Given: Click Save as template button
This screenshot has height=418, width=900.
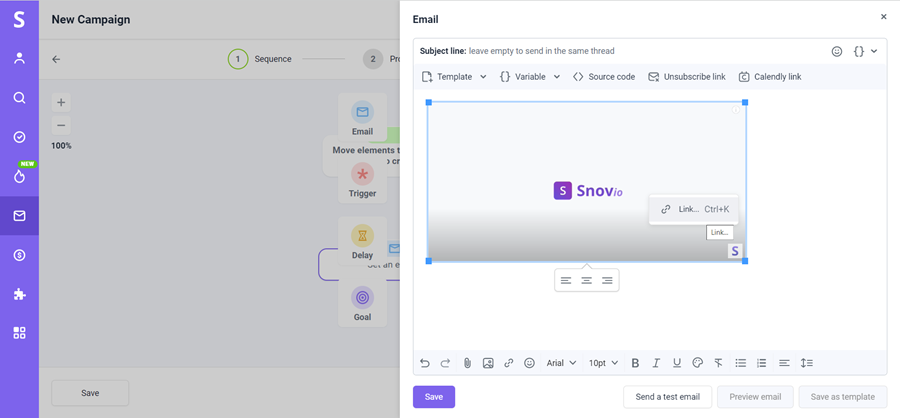Looking at the screenshot, I should click(x=843, y=397).
